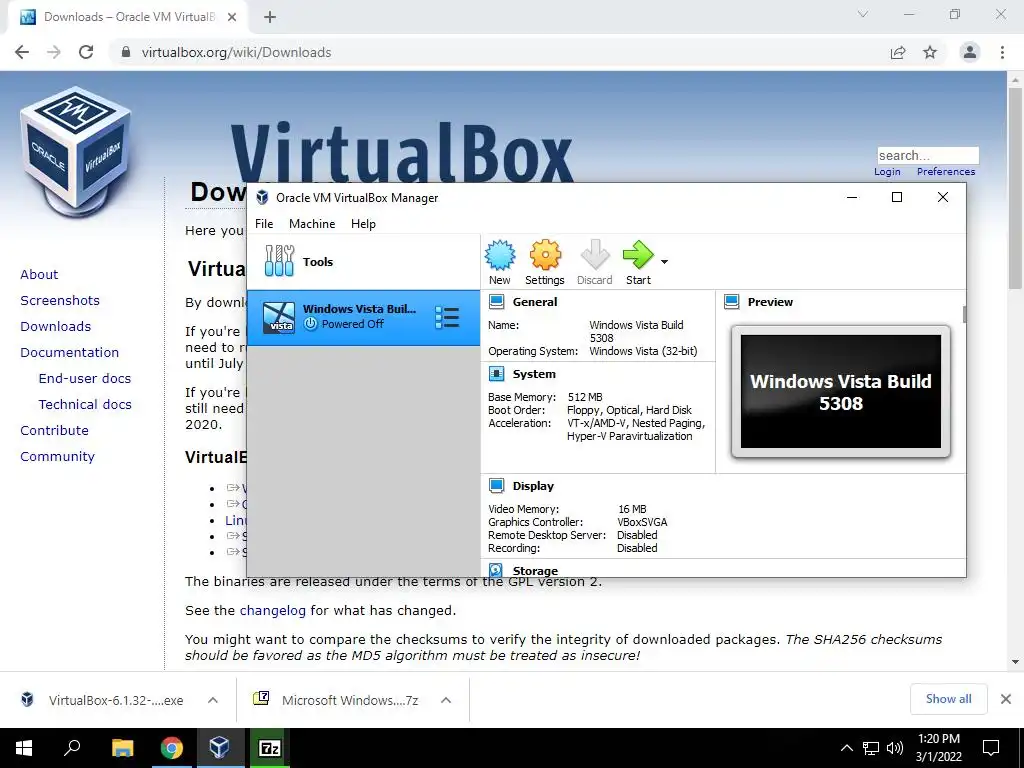Click the General section icon
The image size is (1024, 768).
[496, 302]
